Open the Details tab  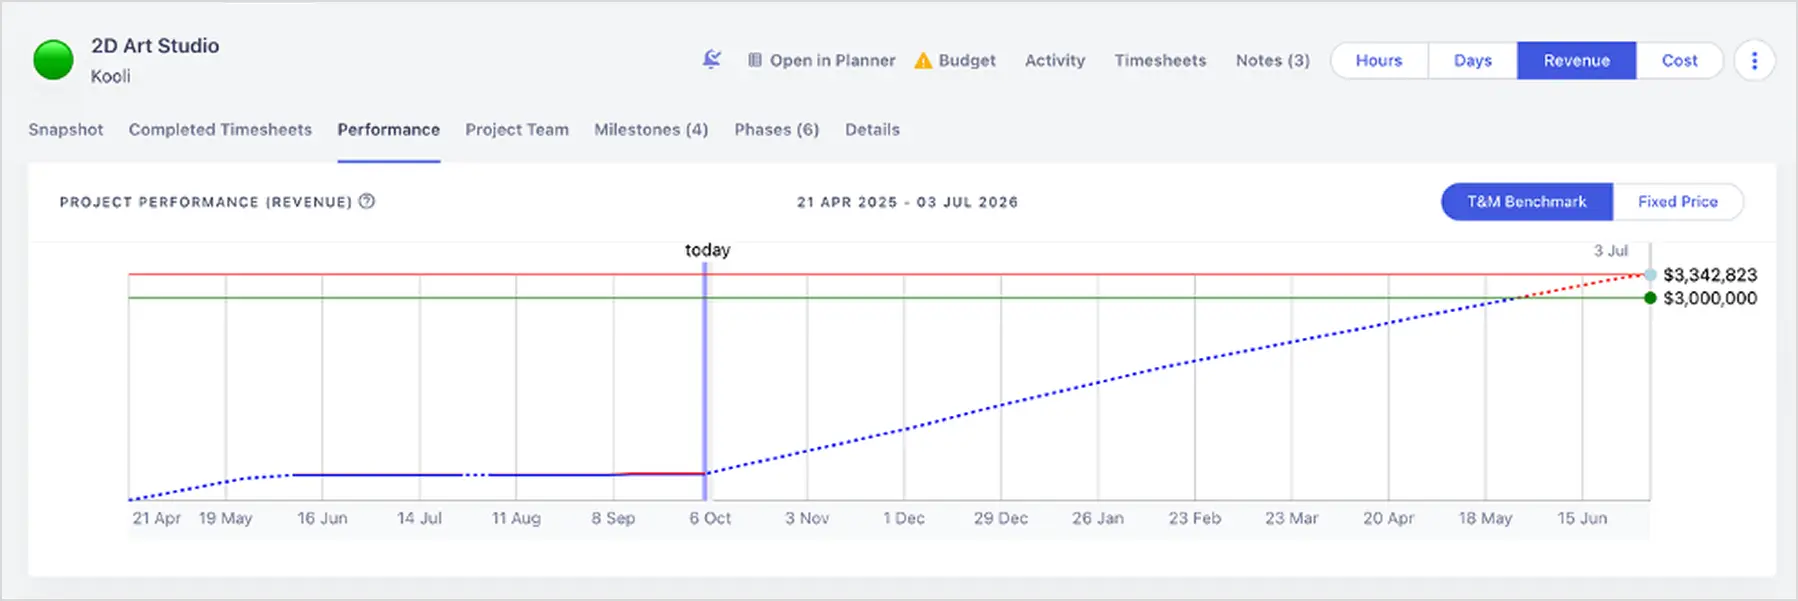pos(872,129)
